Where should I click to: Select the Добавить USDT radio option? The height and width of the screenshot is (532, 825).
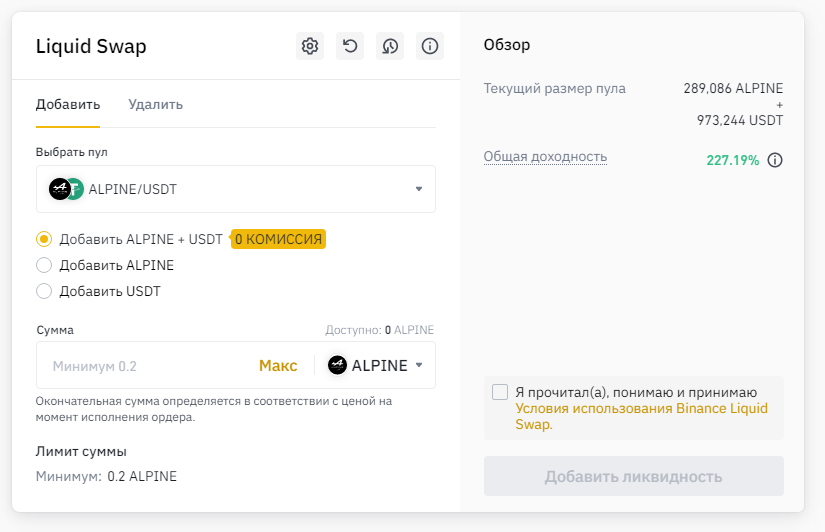click(x=44, y=291)
